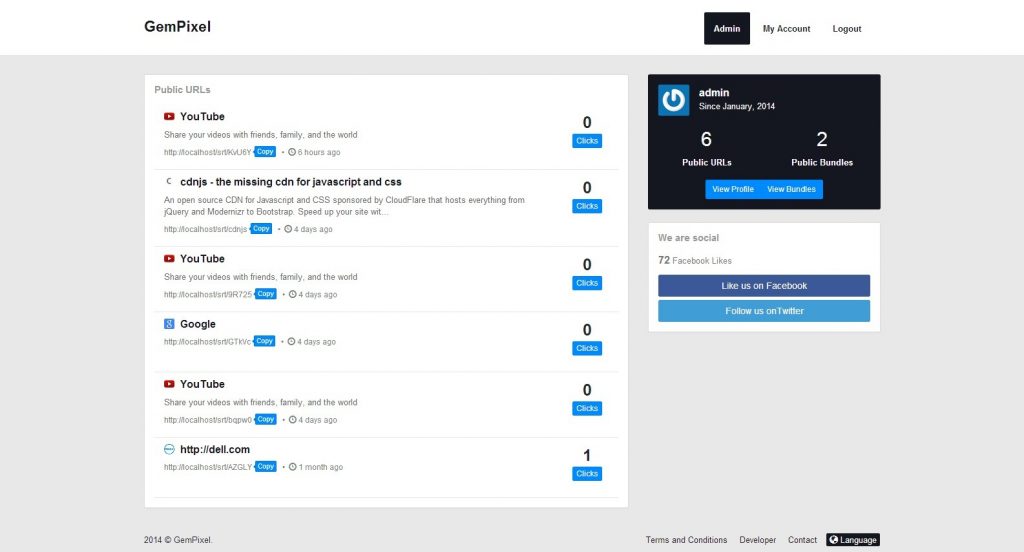Click the 'Since January, 2014' text
The width and height of the screenshot is (1024, 552).
tap(737, 106)
